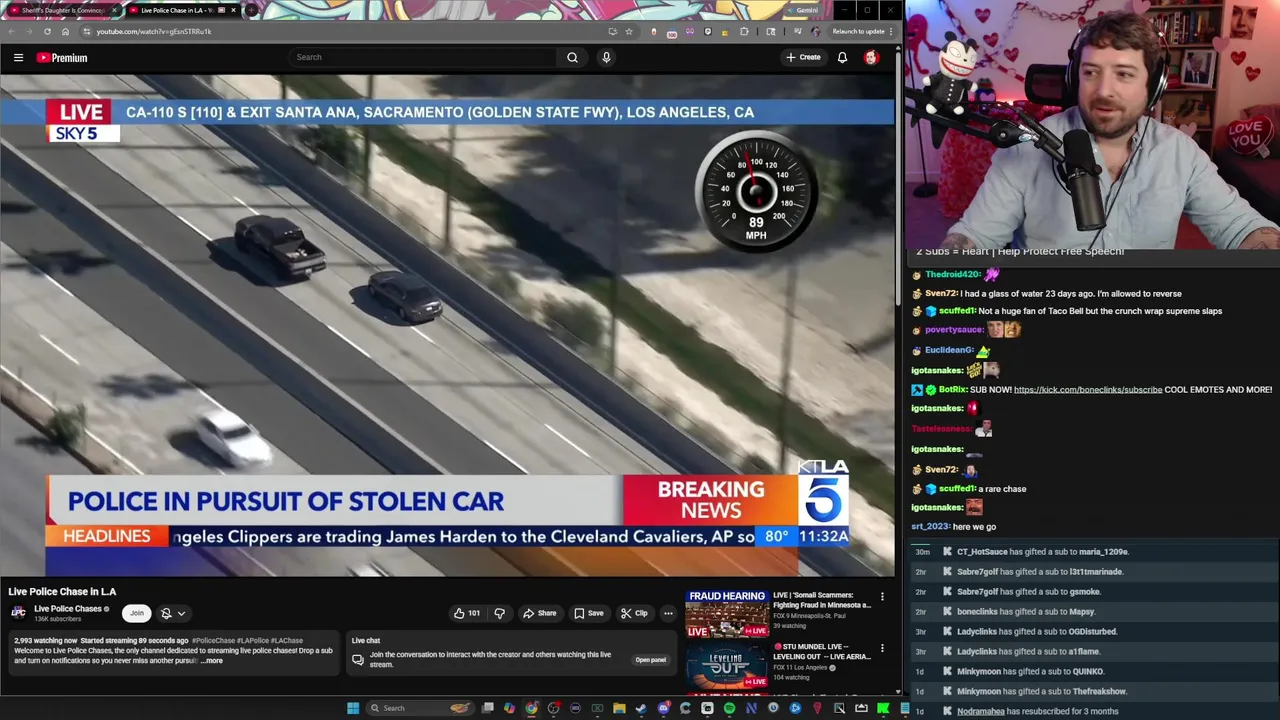1280x720 pixels.
Task: Open Leveling Out live video thumbnail
Action: 727,665
